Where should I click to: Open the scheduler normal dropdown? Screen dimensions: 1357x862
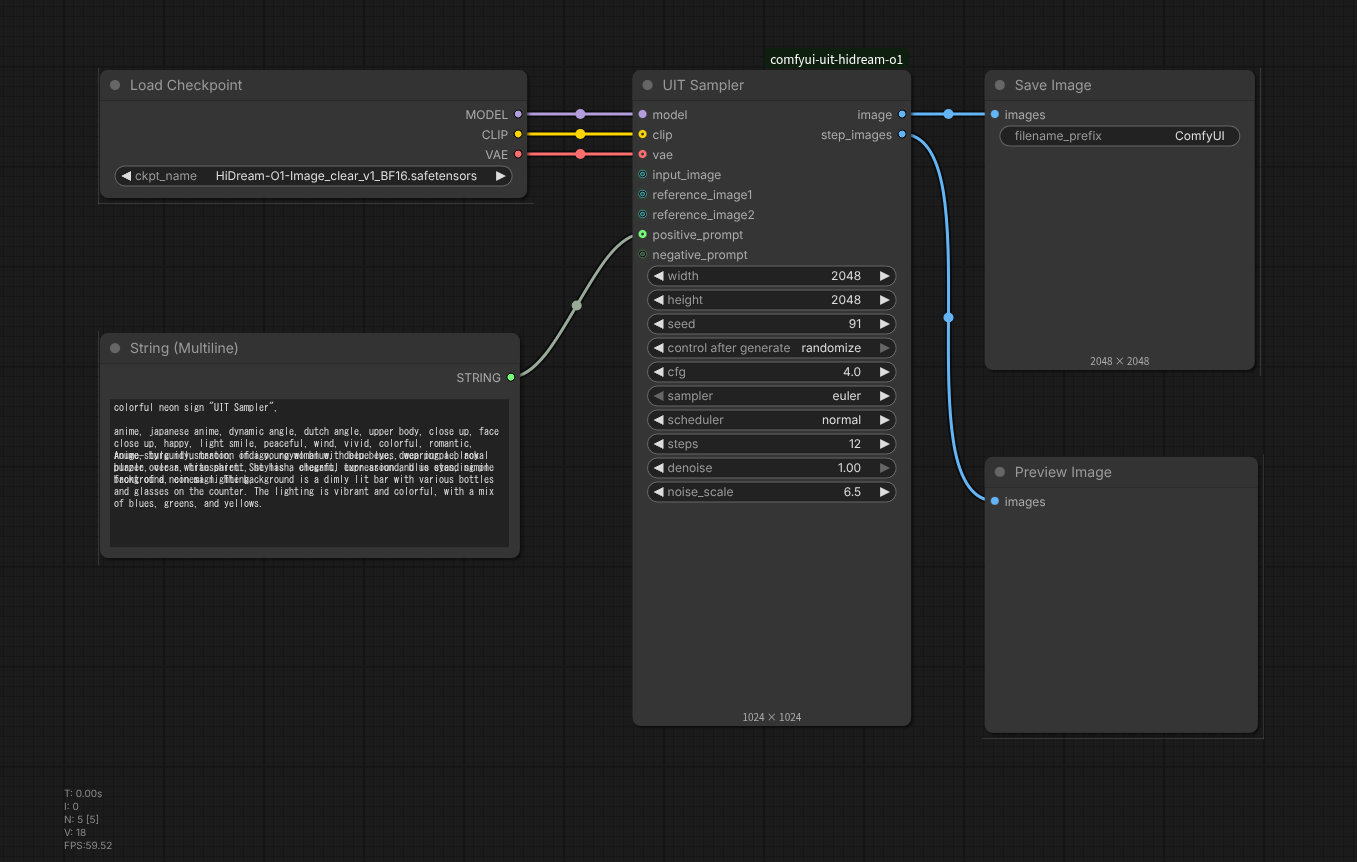(x=772, y=420)
